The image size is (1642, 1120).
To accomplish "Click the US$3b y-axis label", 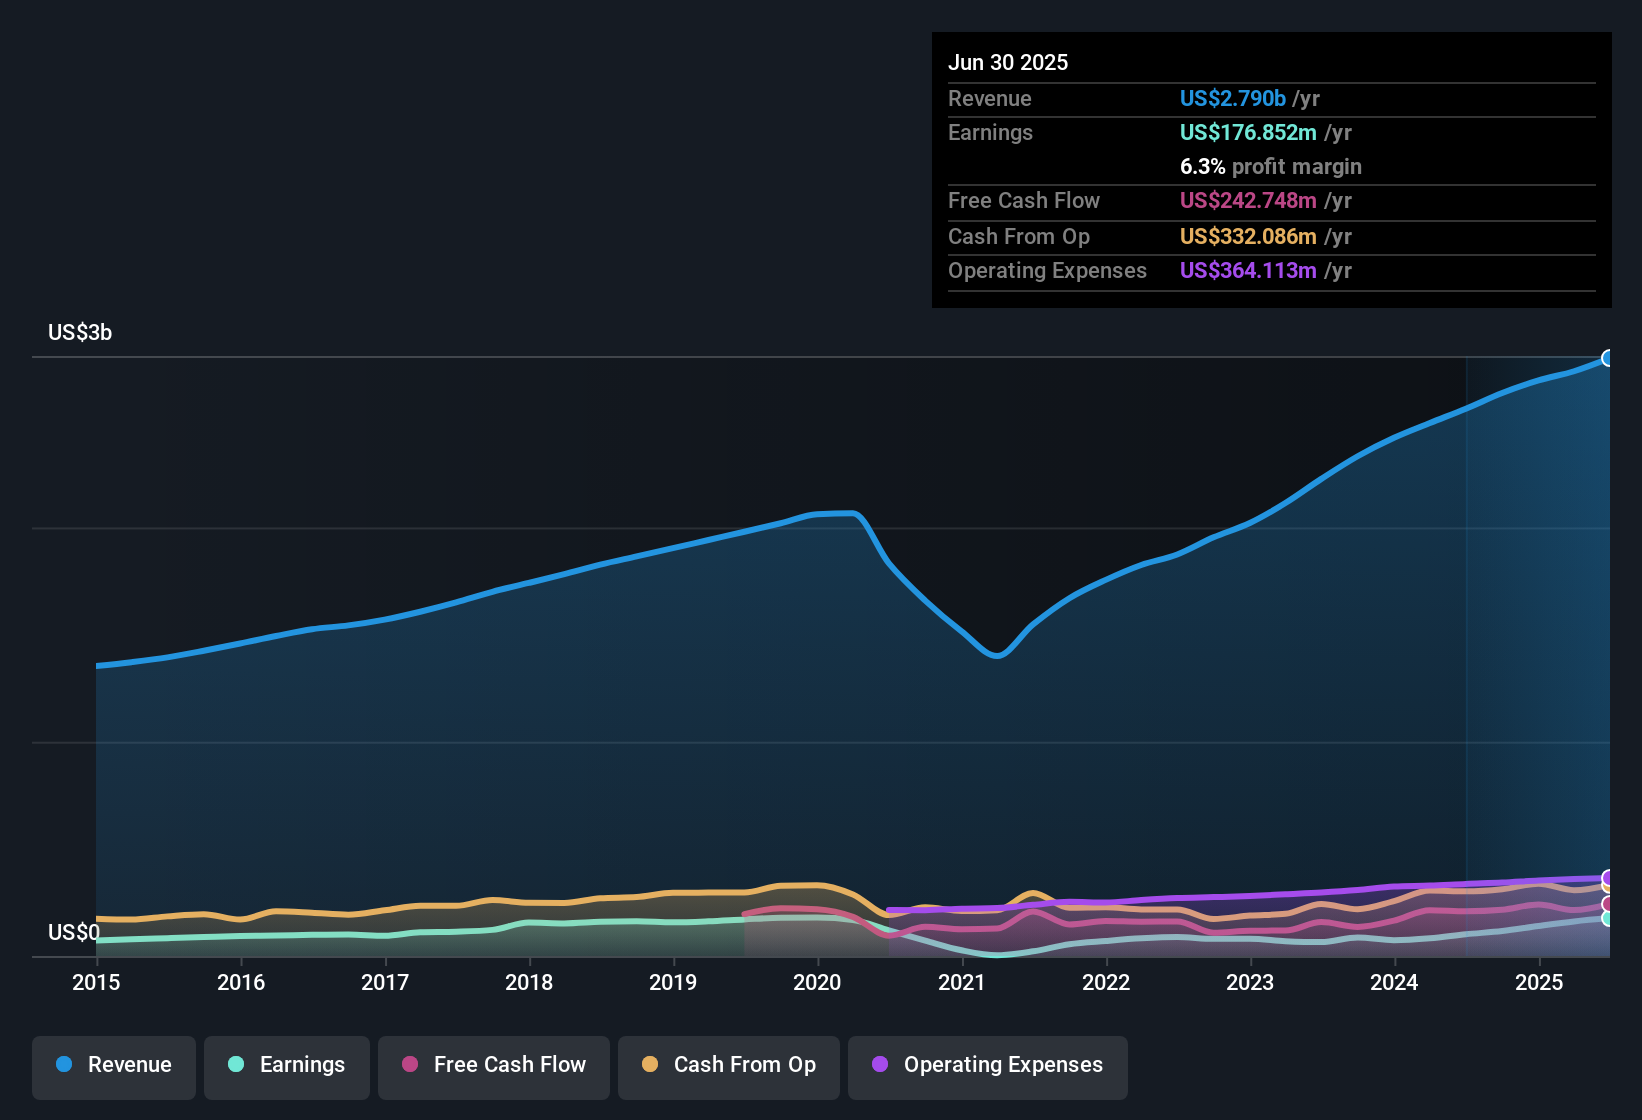I will pyautogui.click(x=80, y=333).
